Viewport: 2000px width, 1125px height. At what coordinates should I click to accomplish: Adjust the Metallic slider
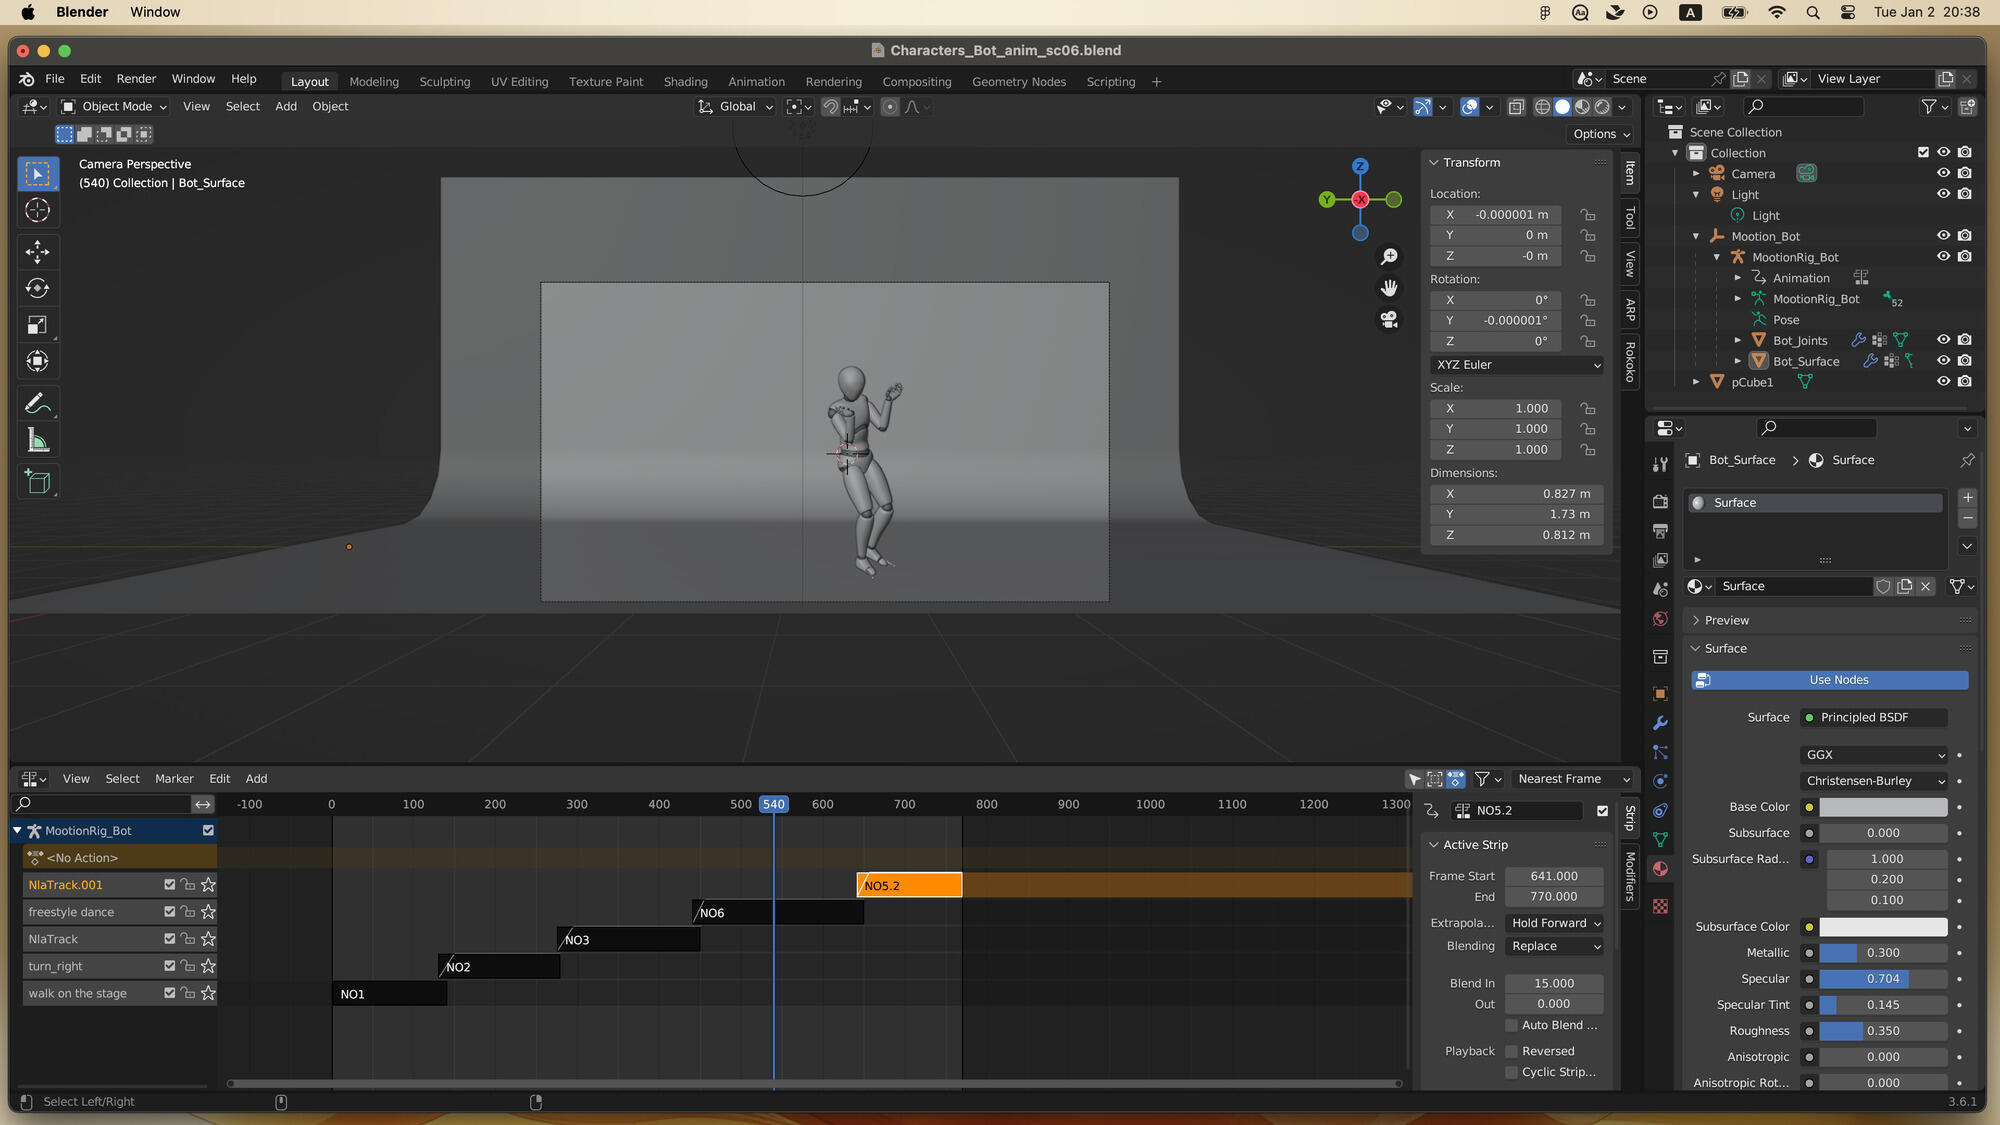1883,953
